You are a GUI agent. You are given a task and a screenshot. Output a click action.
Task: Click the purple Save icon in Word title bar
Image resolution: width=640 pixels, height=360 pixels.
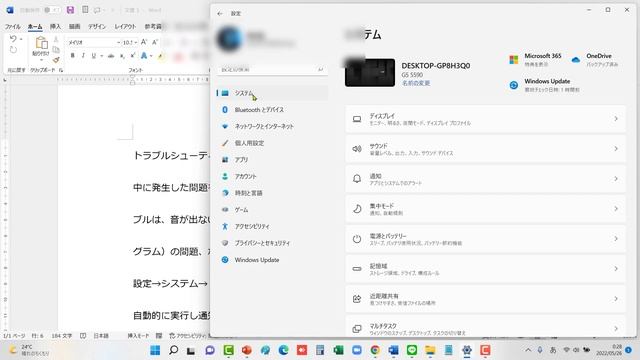[70, 10]
